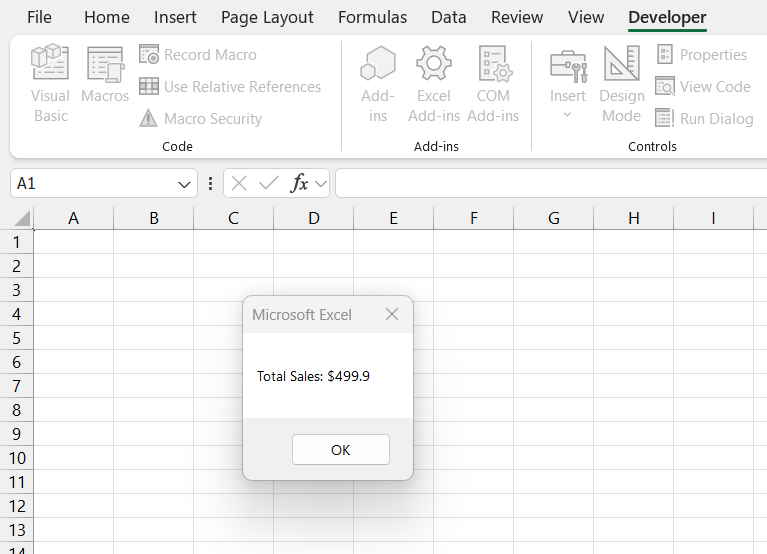
Task: Toggle Design Mode
Action: point(622,84)
